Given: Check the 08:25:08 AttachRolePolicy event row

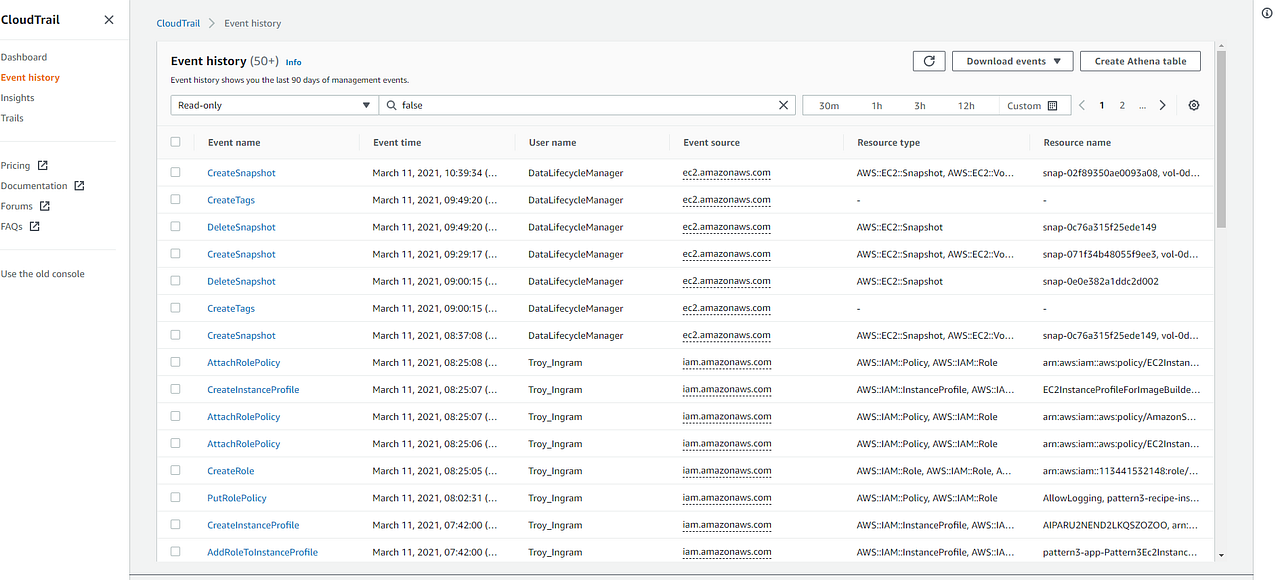Looking at the screenshot, I should pos(176,361).
